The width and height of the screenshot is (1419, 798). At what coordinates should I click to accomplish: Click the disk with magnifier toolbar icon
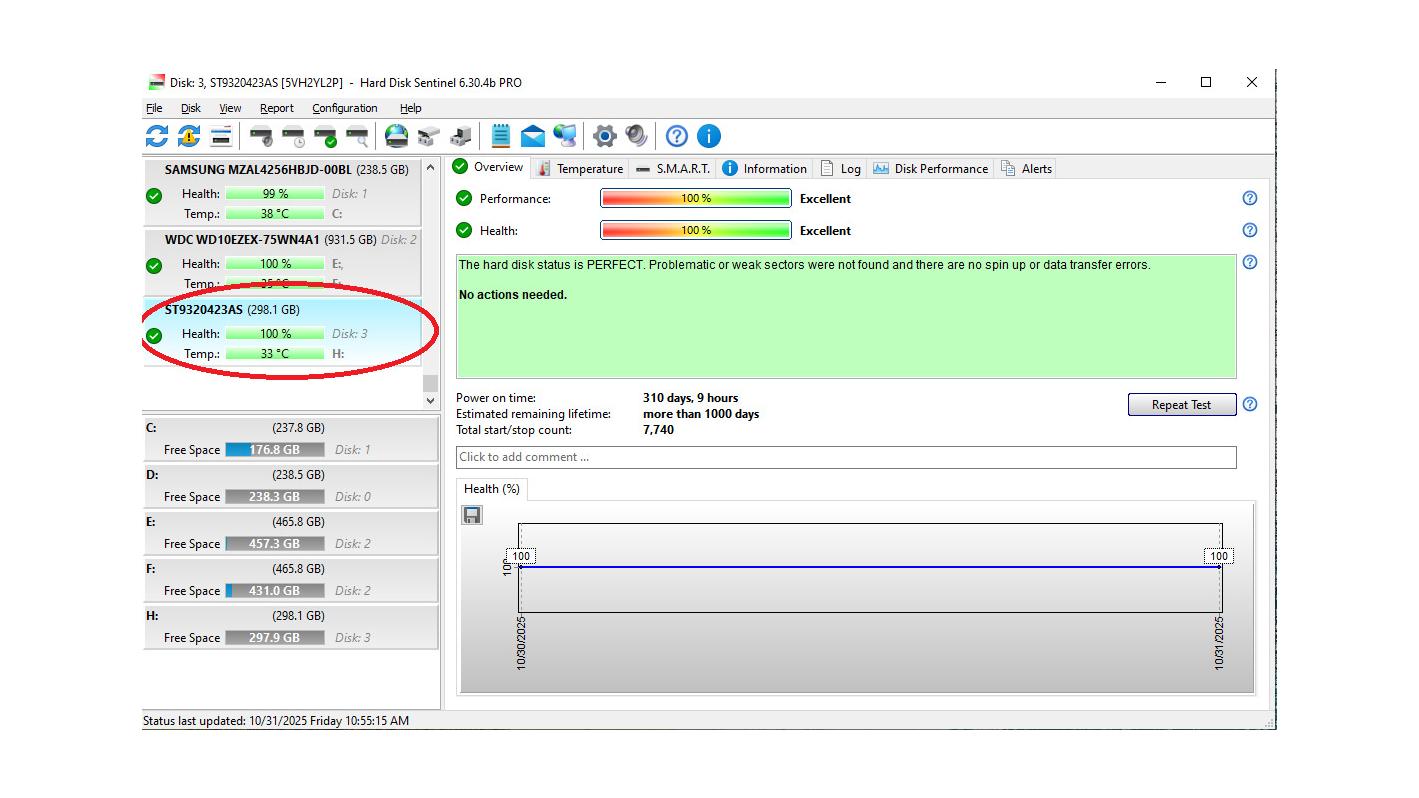tap(357, 136)
